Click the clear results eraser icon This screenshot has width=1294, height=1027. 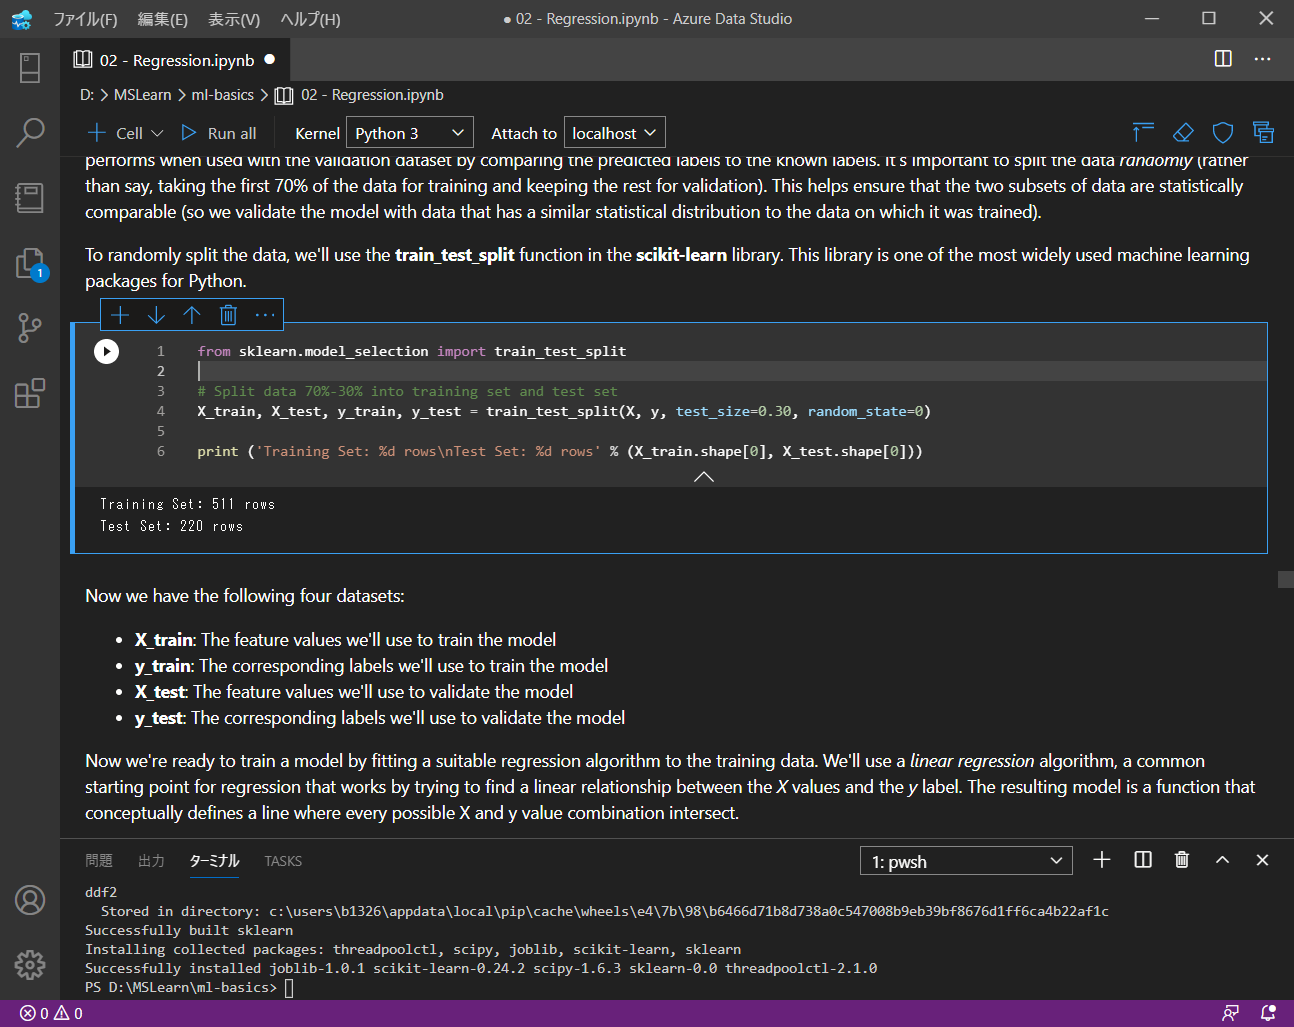pos(1183,133)
